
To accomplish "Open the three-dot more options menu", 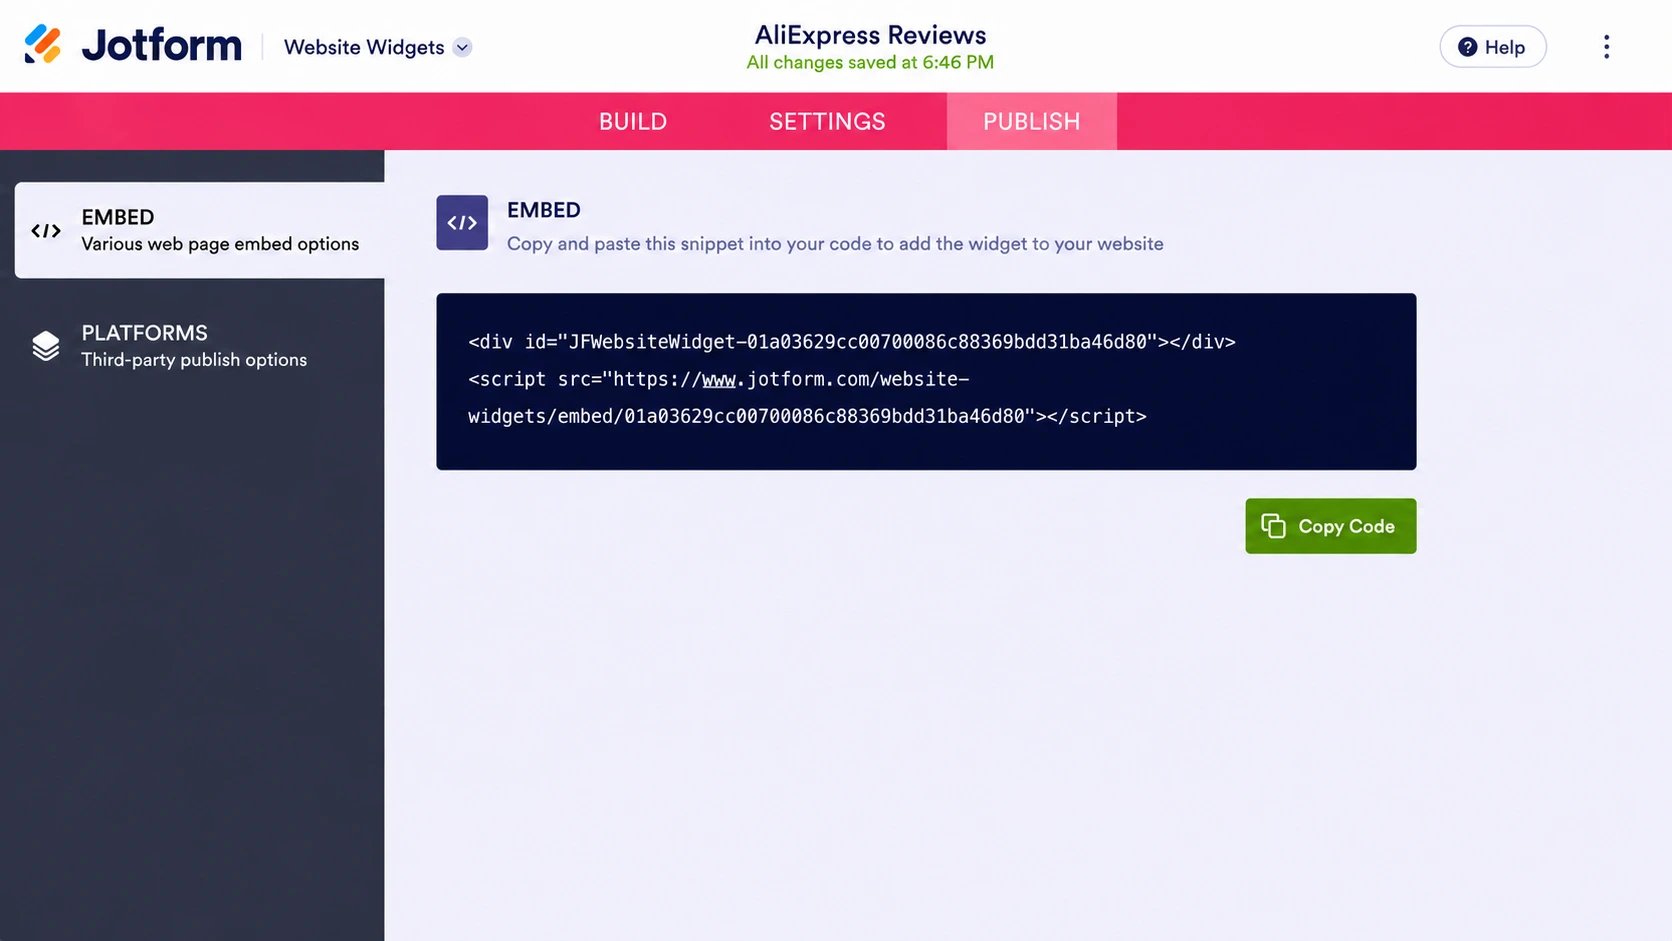I will pos(1606,47).
